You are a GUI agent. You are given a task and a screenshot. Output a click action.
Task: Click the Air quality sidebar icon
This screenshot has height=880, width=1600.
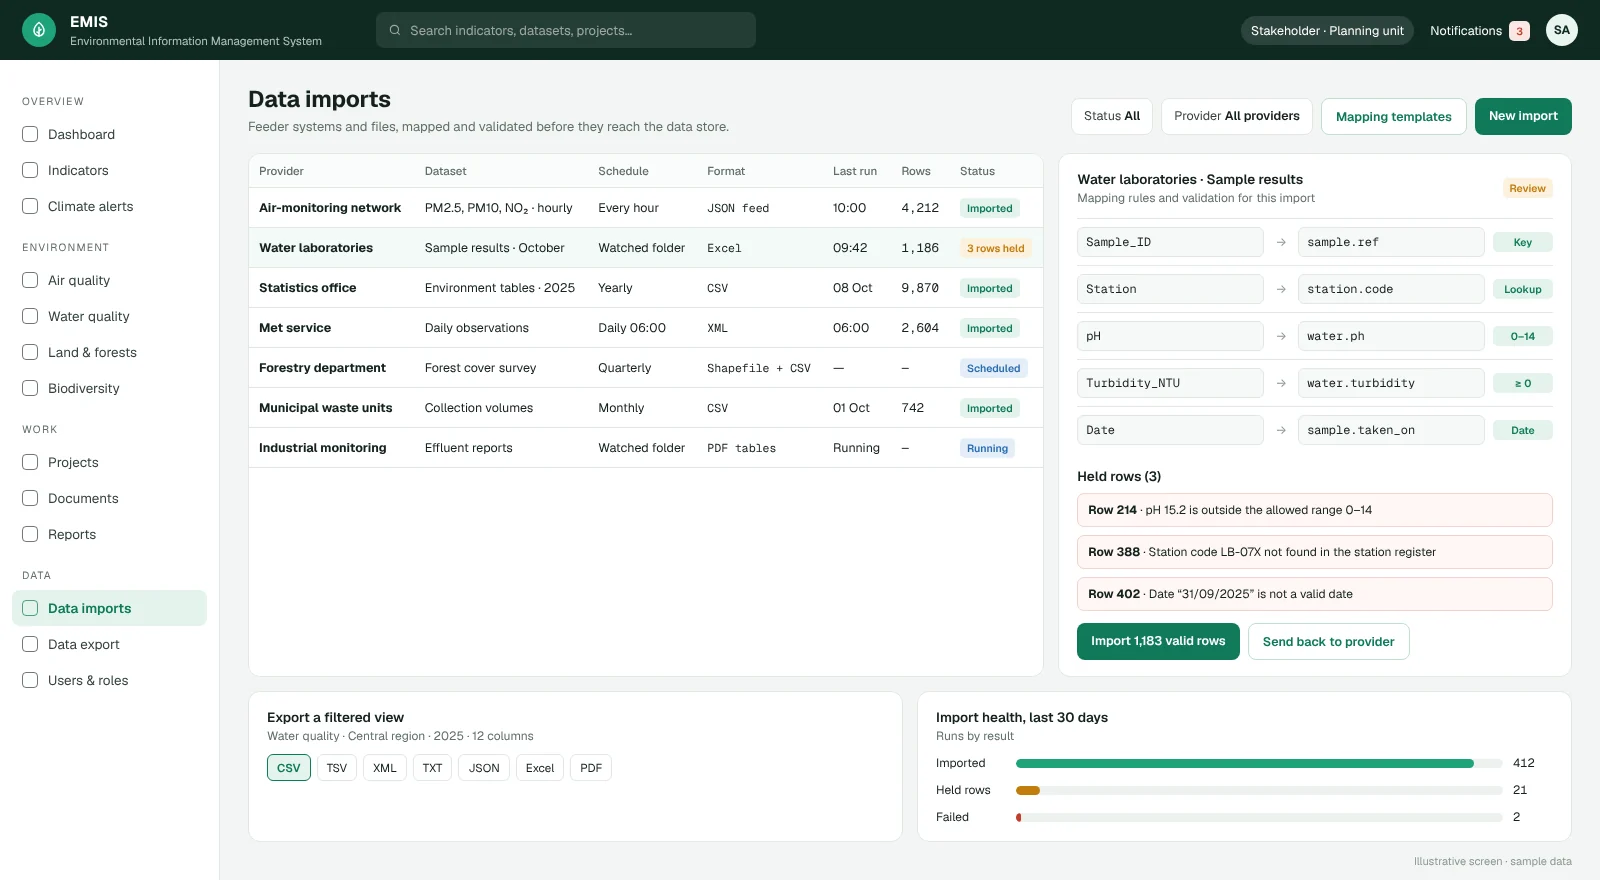tap(30, 280)
